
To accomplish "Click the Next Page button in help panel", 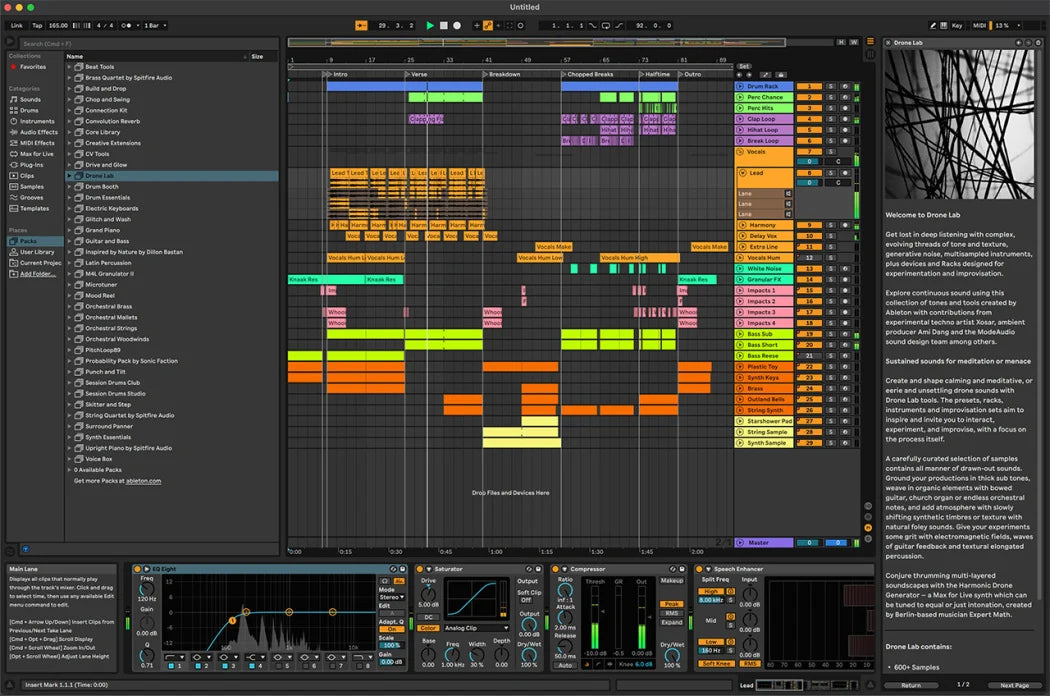I will point(1014,685).
